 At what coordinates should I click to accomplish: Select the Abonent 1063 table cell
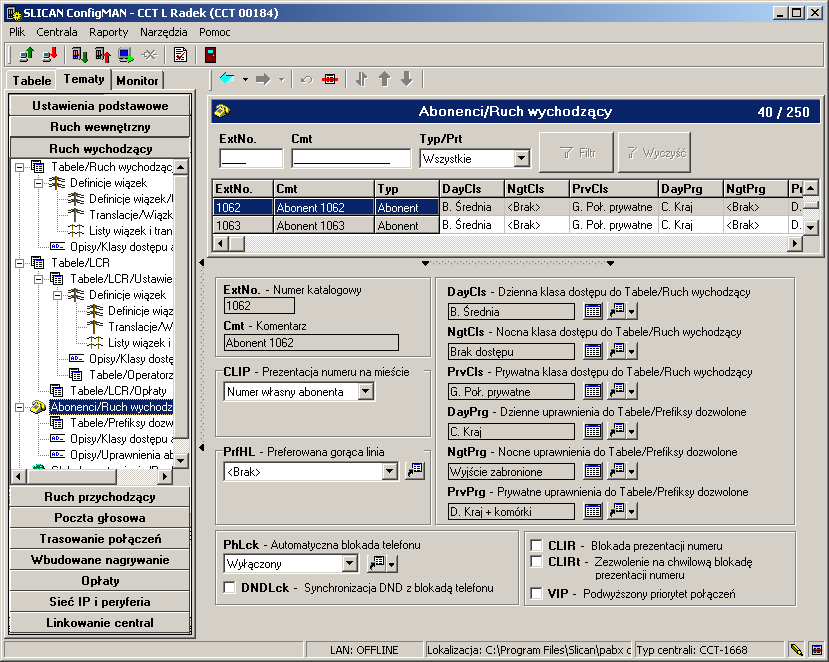(x=324, y=225)
